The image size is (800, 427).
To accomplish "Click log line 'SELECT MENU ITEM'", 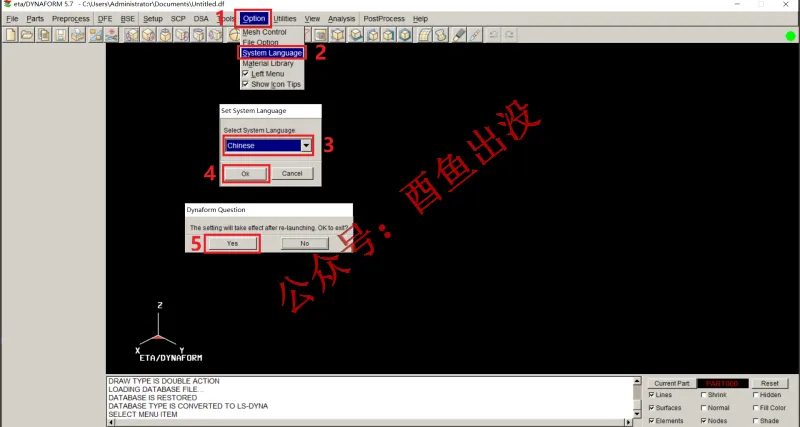I will click(x=143, y=414).
